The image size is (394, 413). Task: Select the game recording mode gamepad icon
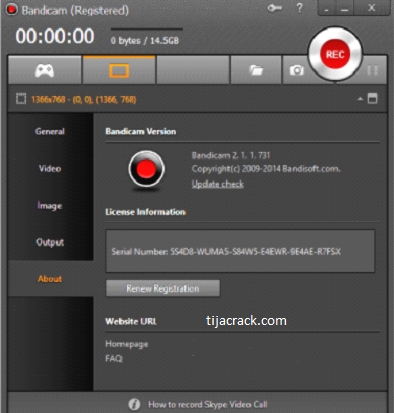tap(44, 70)
